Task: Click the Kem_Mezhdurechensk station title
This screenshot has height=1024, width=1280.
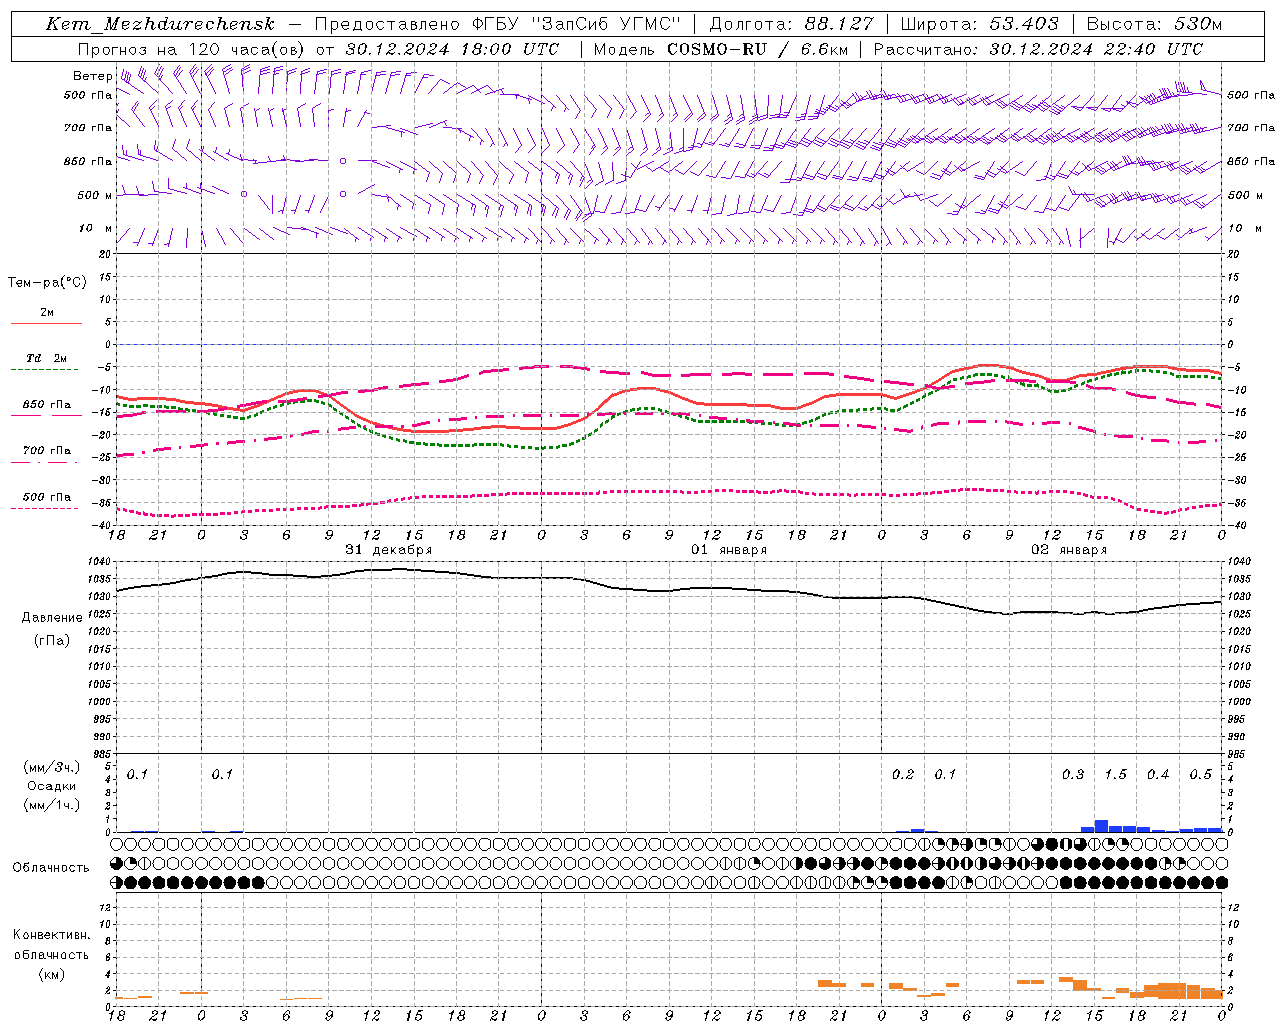Action: click(160, 24)
